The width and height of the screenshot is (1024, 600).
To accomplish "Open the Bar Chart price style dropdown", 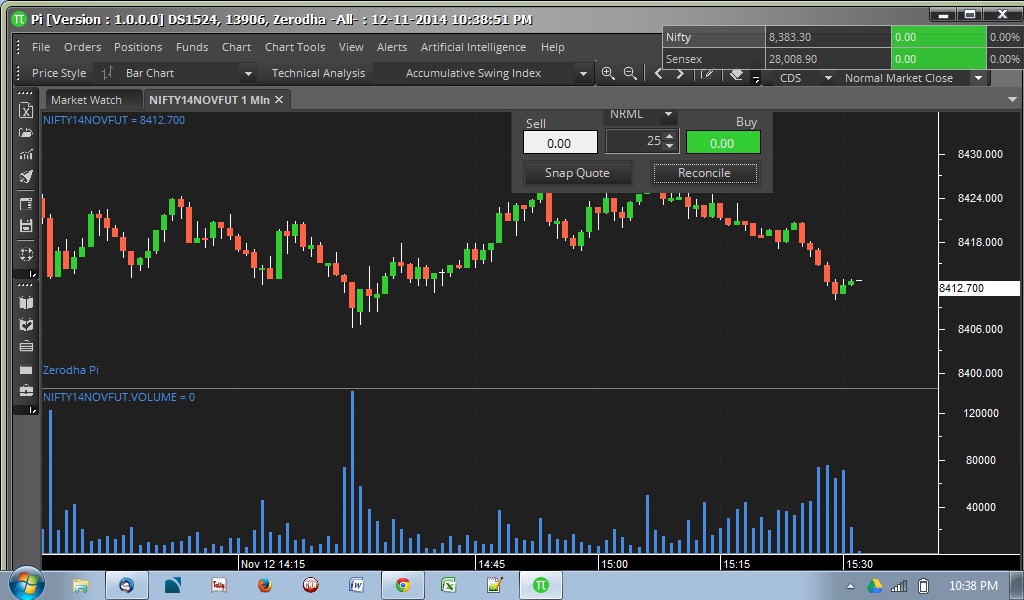I will 248,73.
